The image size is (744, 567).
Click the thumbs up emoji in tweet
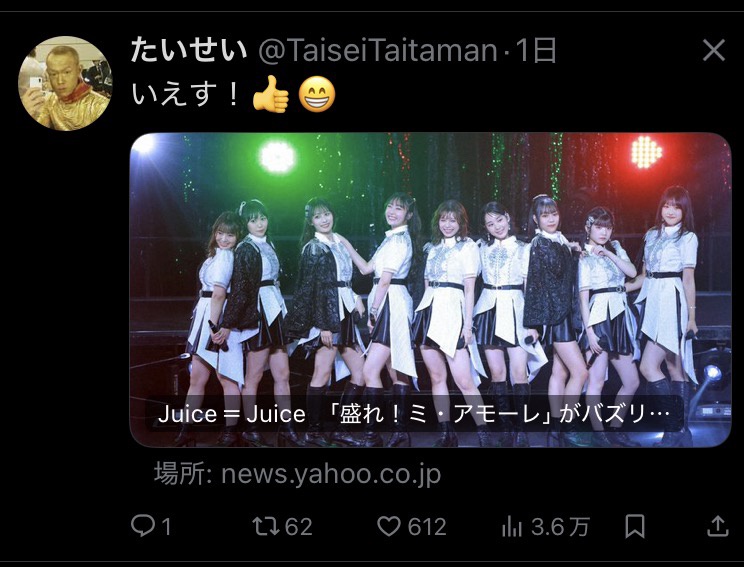coord(270,94)
